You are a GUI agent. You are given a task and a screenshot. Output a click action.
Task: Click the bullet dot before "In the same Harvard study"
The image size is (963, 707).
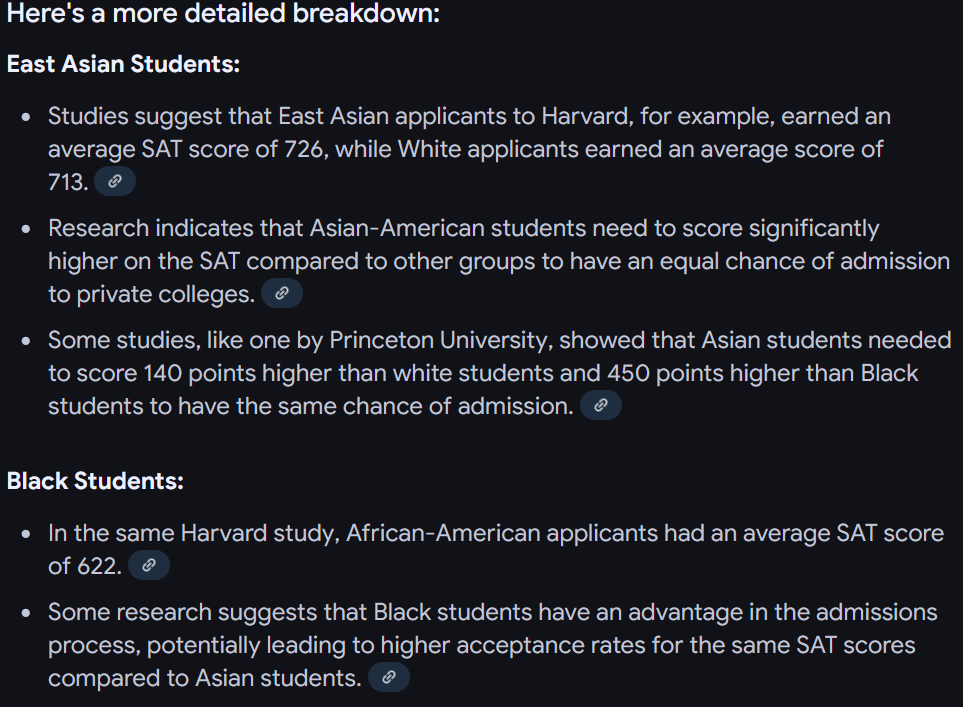pos(26,534)
